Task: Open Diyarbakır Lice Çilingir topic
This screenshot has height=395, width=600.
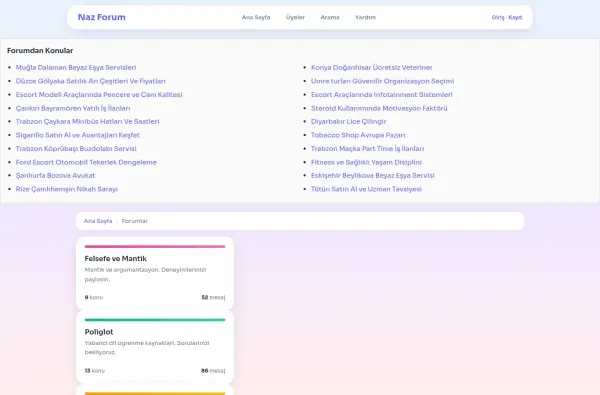Action: pyautogui.click(x=349, y=121)
